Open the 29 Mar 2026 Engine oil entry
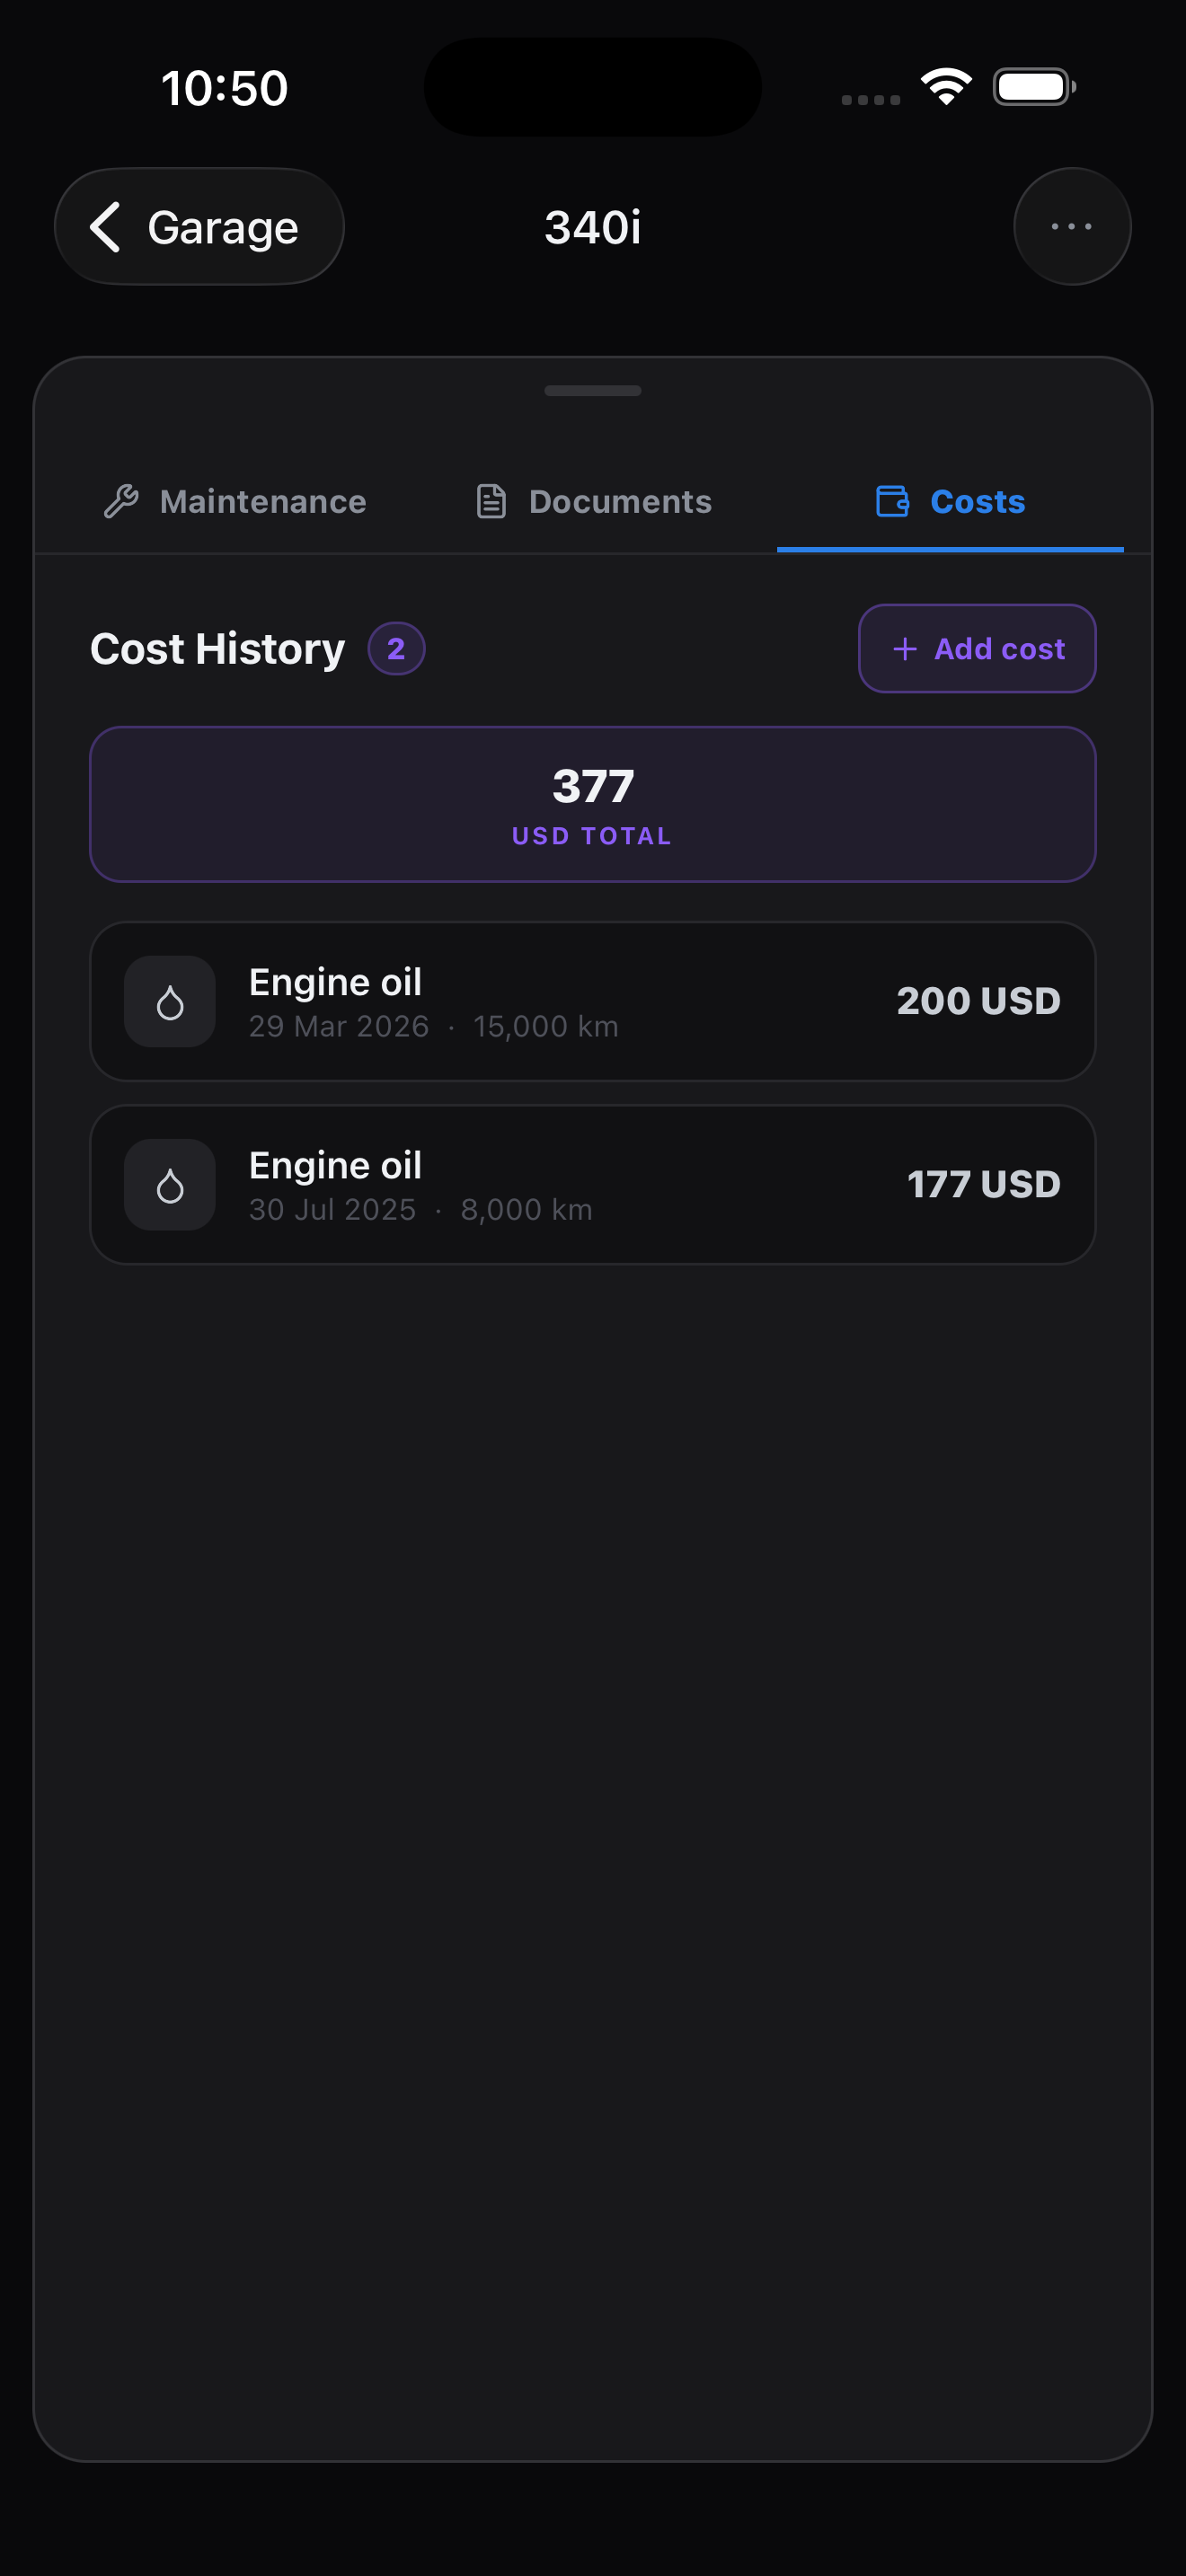The height and width of the screenshot is (2576, 1186). click(x=593, y=1002)
